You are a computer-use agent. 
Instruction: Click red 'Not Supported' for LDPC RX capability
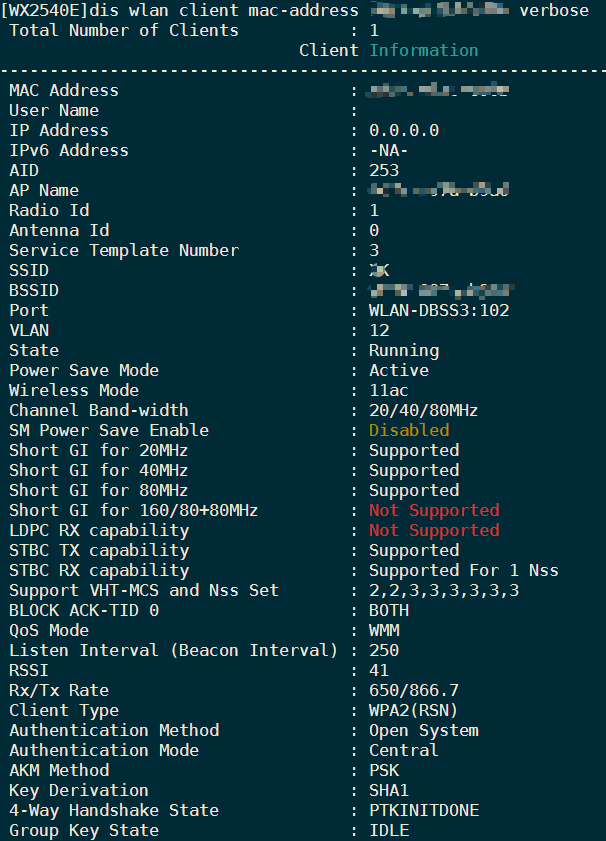coord(434,530)
